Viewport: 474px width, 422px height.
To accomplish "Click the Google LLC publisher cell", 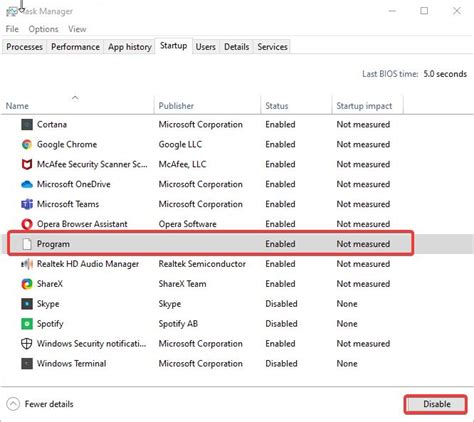I will tap(180, 145).
